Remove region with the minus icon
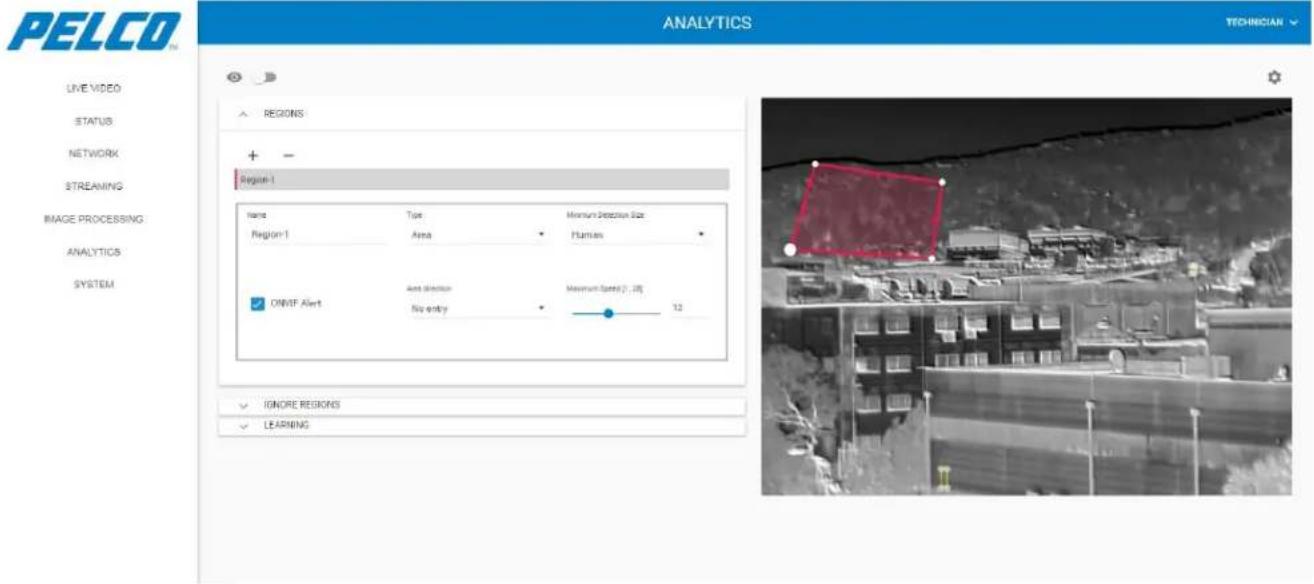Screen dimensions: 1314x584 point(288,156)
